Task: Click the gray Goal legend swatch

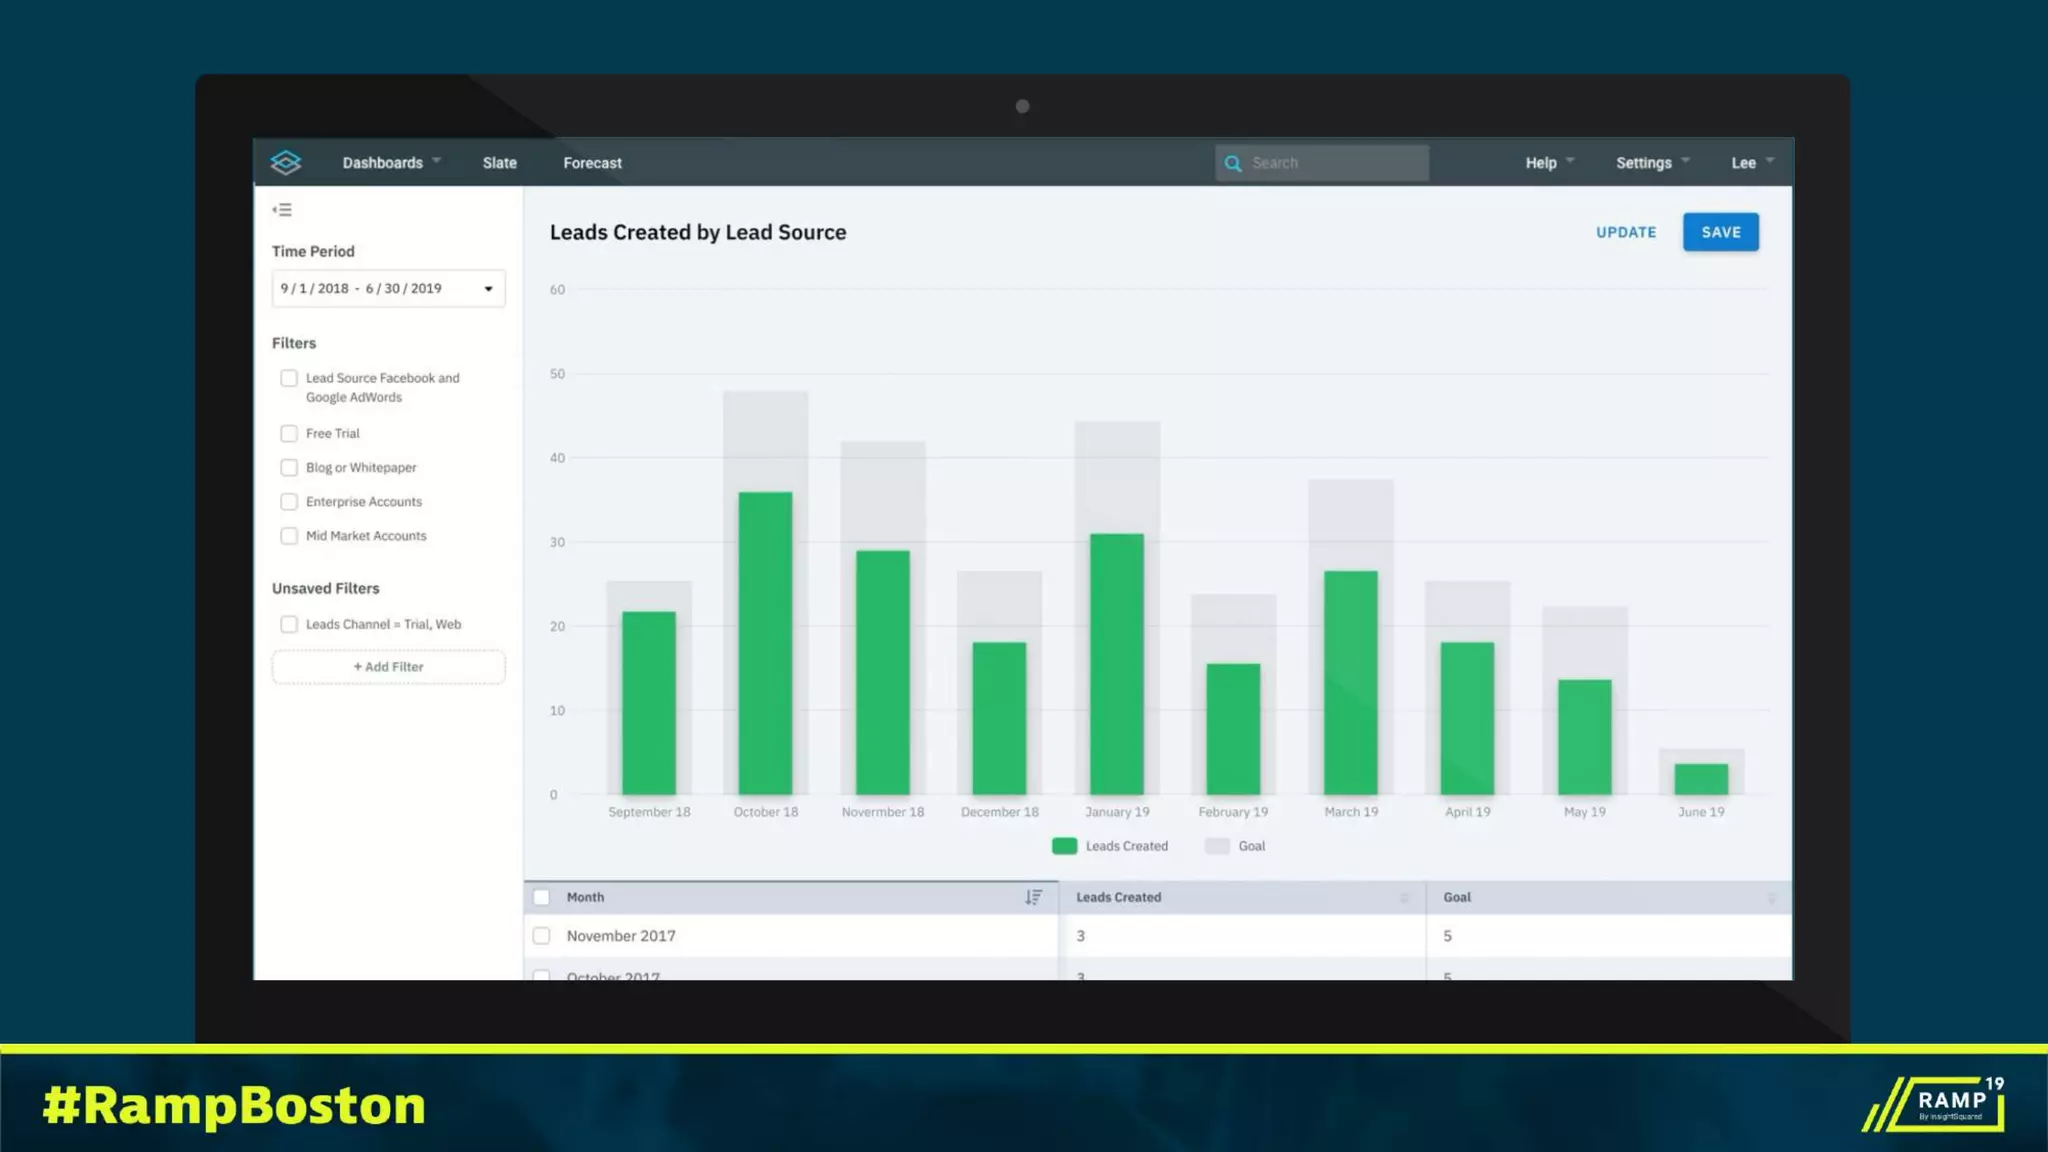Action: point(1217,846)
